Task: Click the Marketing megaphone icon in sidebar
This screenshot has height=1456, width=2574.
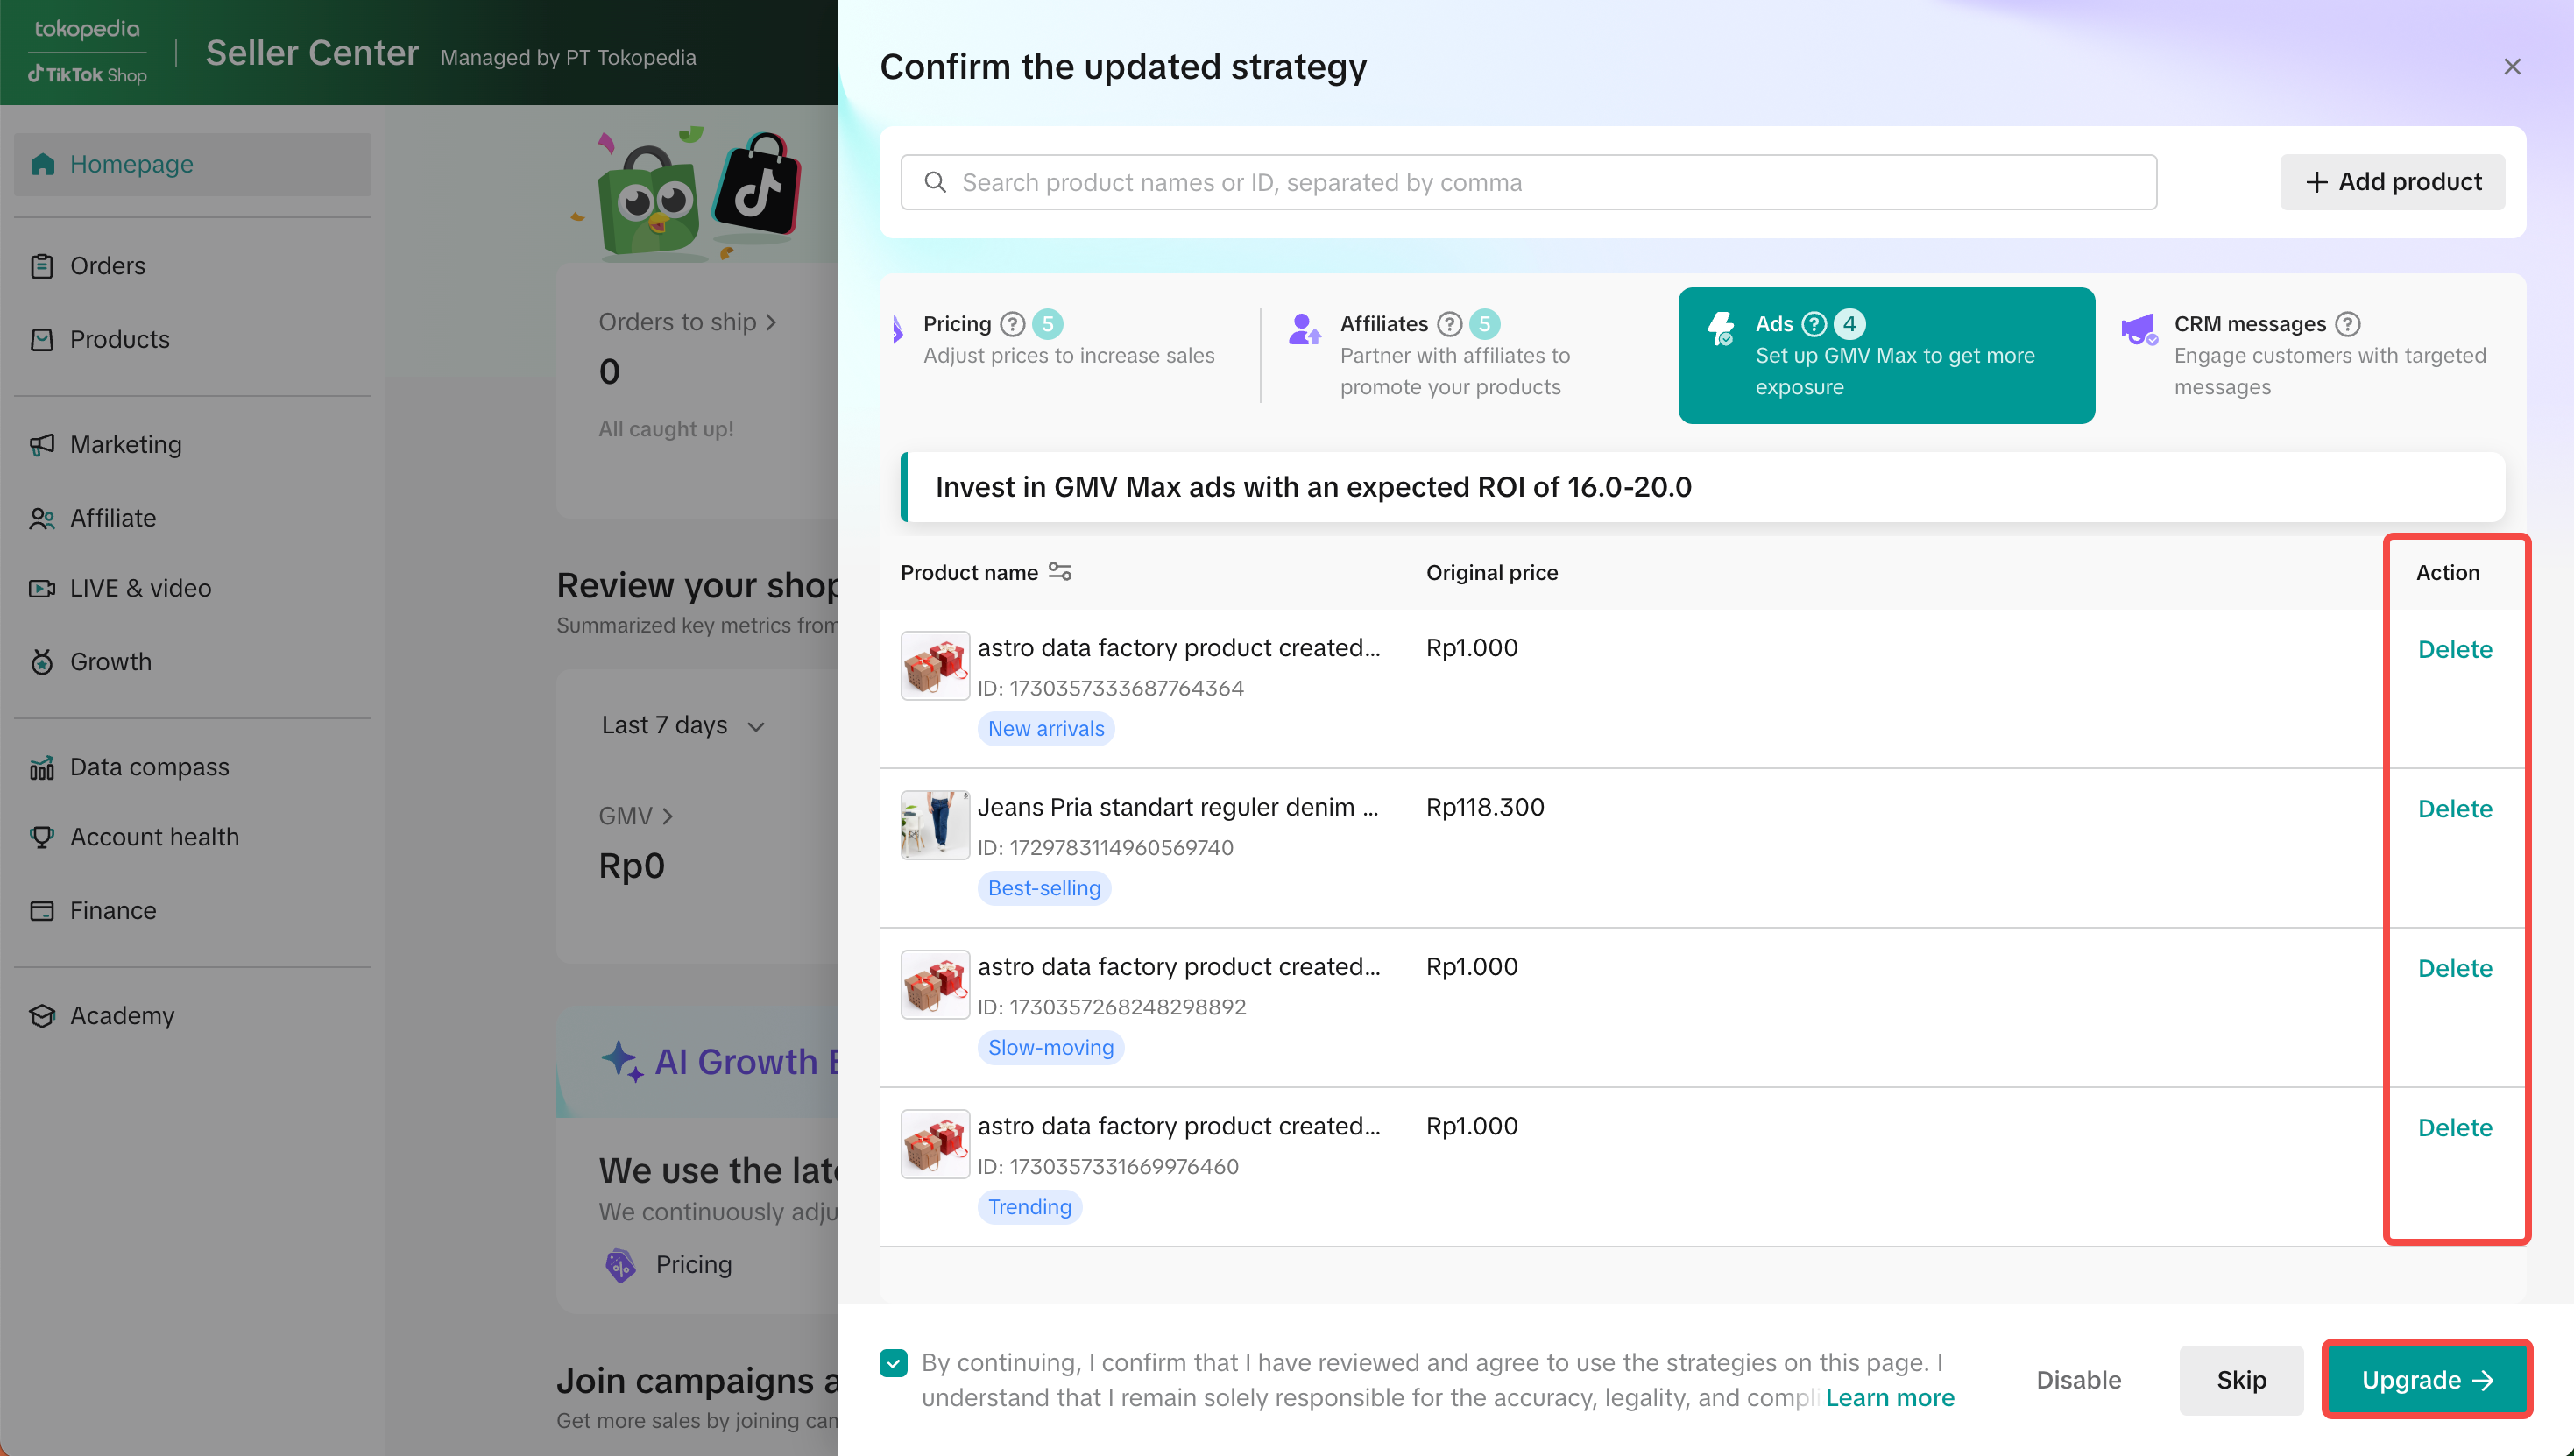Action: [42, 445]
